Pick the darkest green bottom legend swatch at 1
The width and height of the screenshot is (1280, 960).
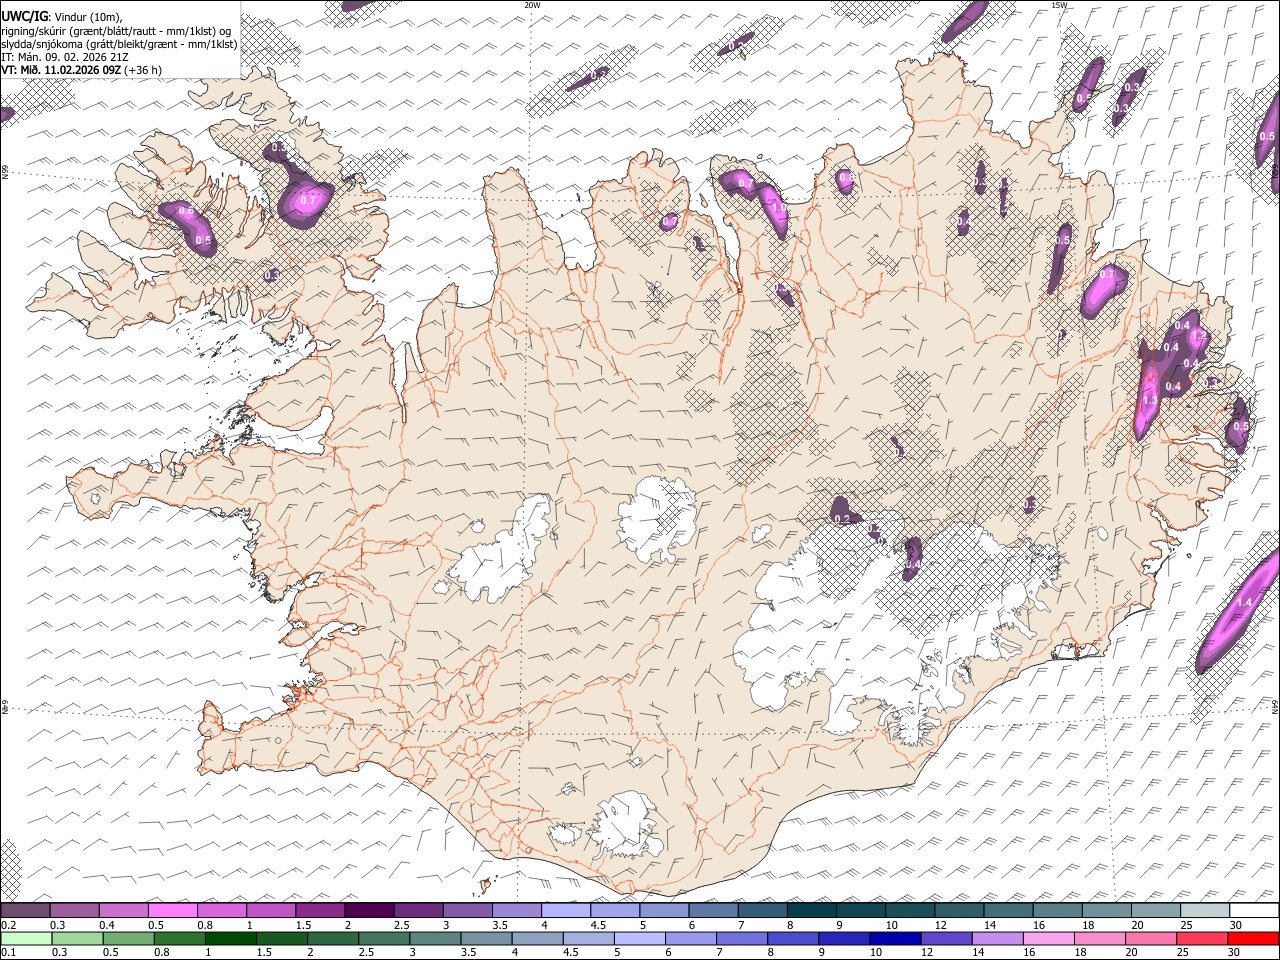pyautogui.click(x=231, y=938)
